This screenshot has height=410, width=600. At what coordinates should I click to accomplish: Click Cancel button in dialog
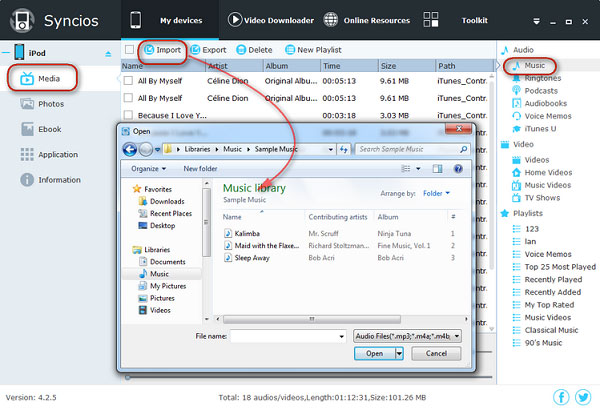click(x=436, y=353)
